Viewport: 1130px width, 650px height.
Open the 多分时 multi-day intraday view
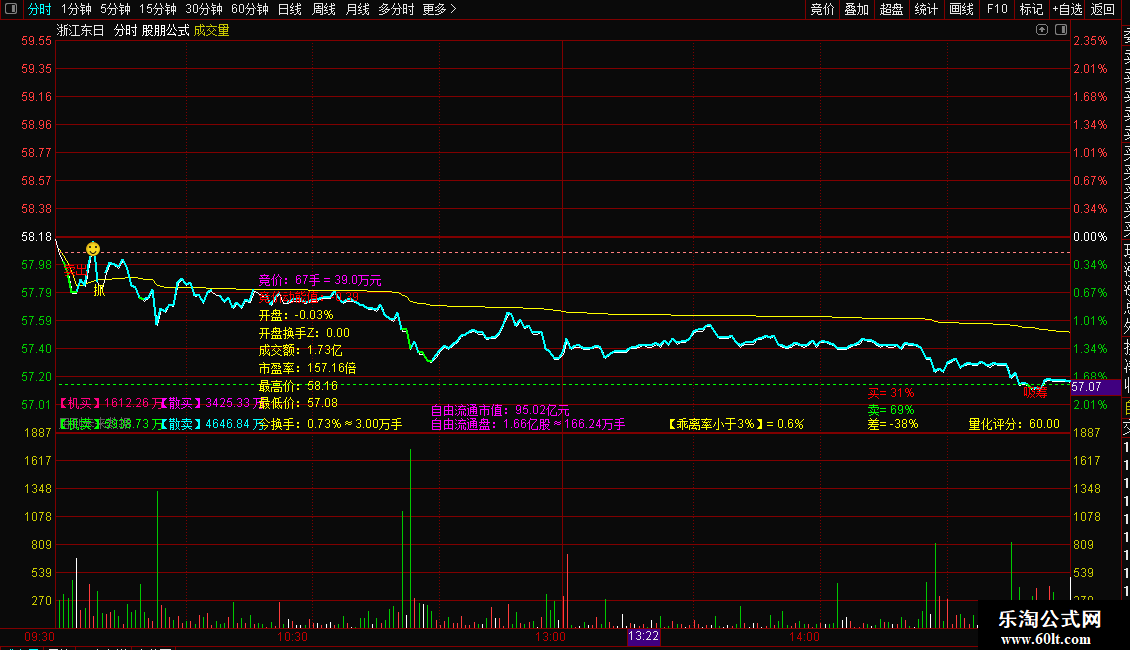pos(396,9)
